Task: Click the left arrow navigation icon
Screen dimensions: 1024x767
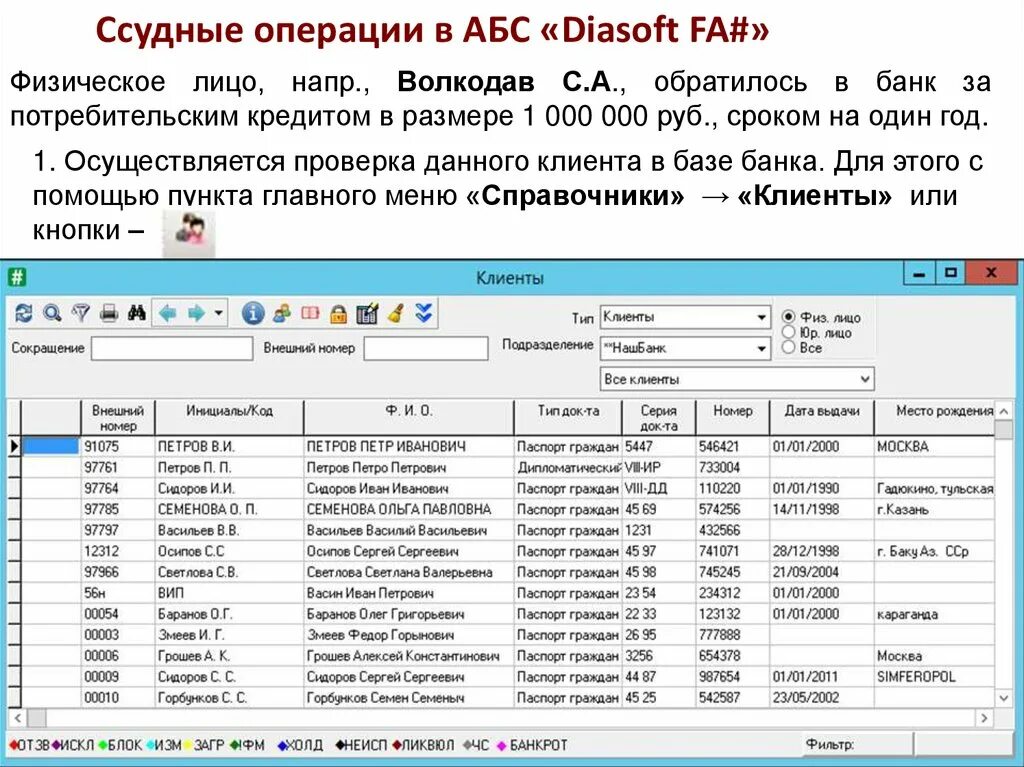Action: click(168, 314)
